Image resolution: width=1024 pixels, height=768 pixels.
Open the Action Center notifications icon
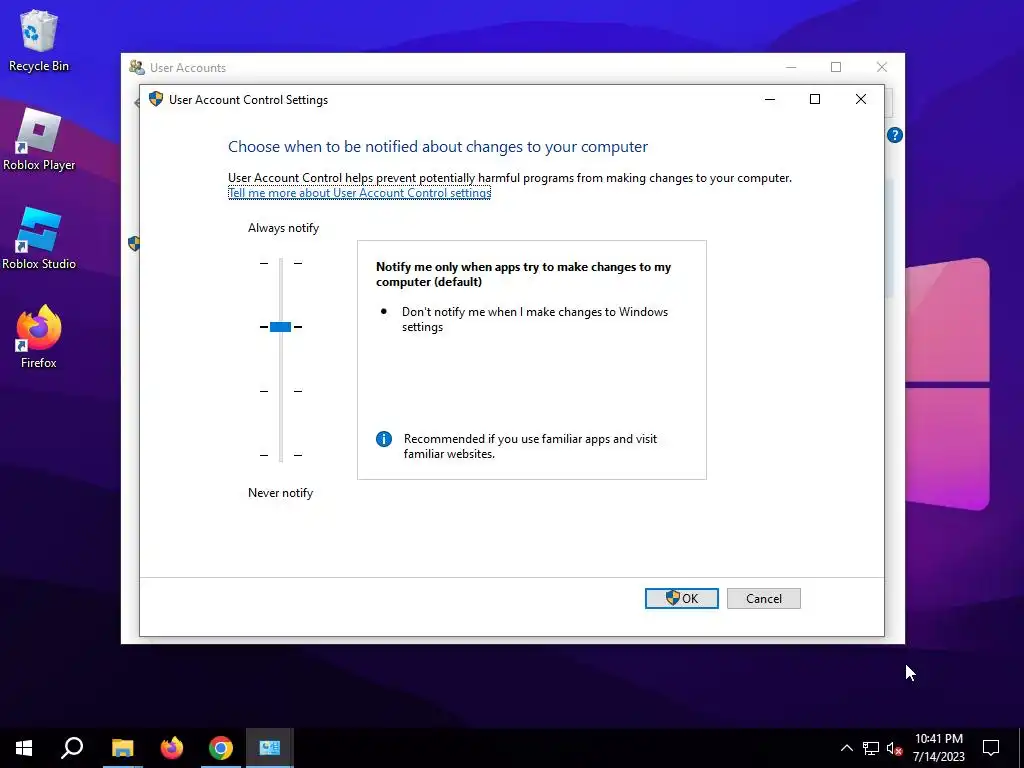991,748
